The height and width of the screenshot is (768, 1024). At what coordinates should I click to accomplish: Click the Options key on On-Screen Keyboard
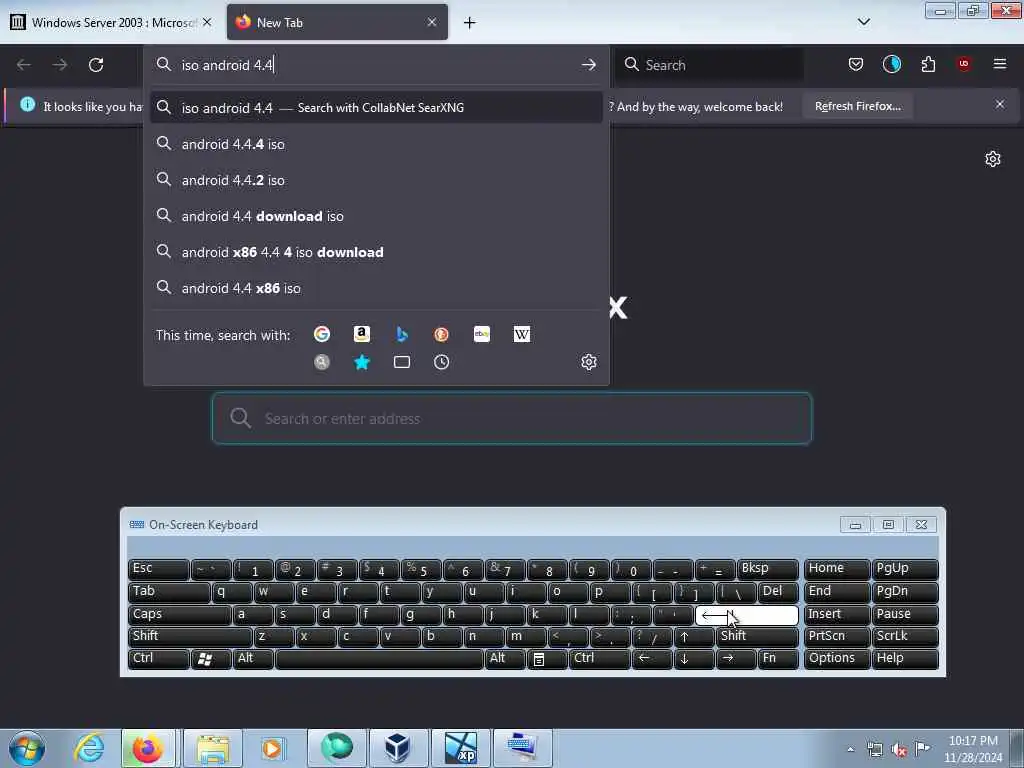837,659
